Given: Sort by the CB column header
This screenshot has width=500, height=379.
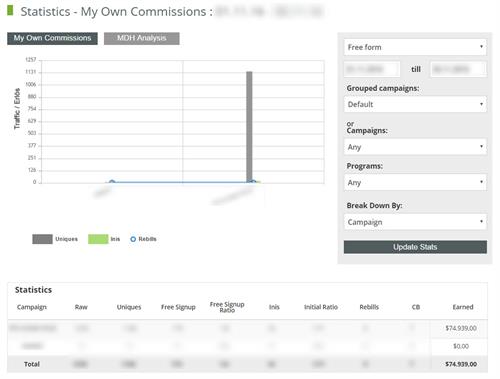Looking at the screenshot, I should [416, 307].
